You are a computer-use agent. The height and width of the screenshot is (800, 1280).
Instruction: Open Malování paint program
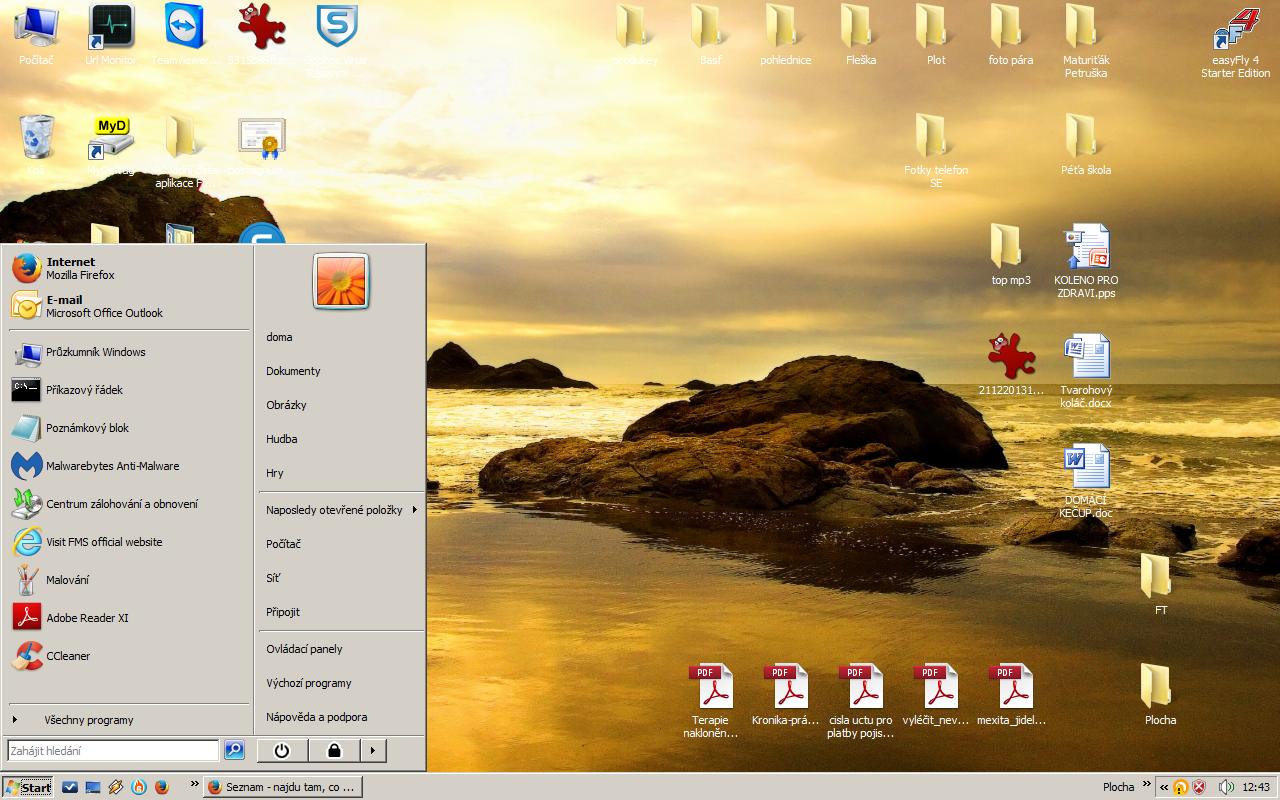pos(67,580)
